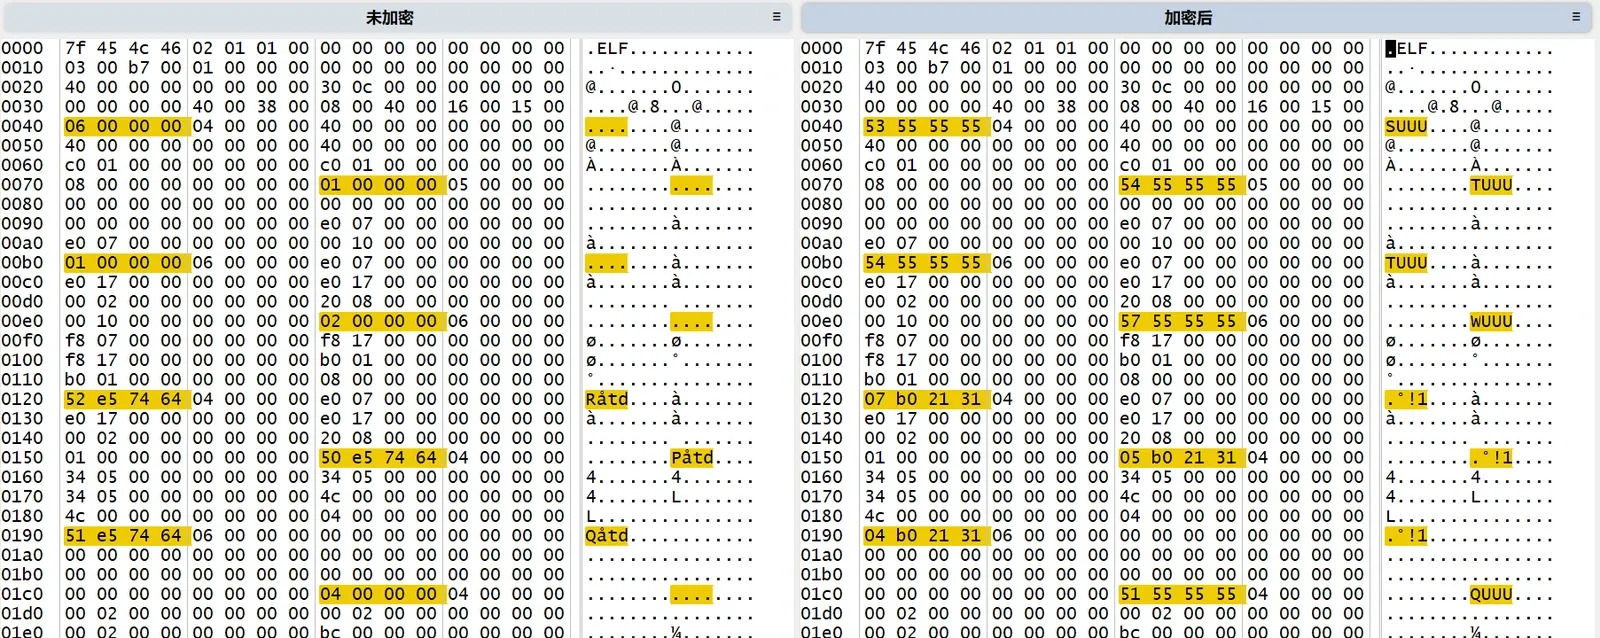The width and height of the screenshot is (1600, 638).
Task: Open the menu icon of the 未加密 pane
Action: tap(776, 17)
